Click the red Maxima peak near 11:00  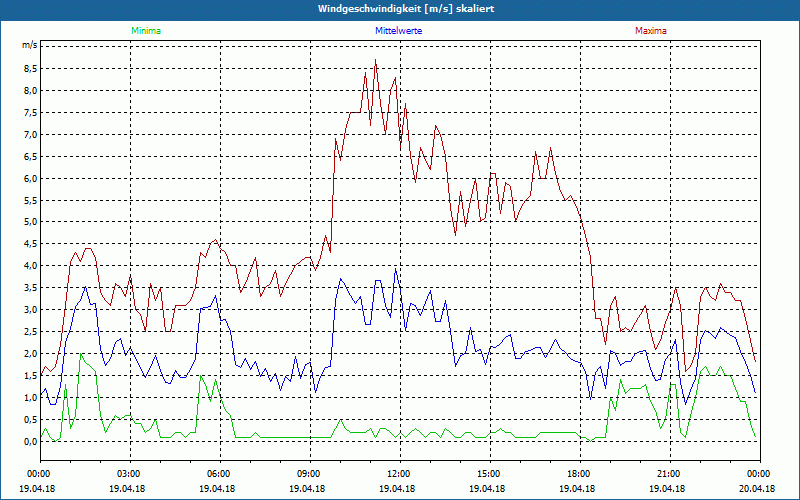click(376, 60)
